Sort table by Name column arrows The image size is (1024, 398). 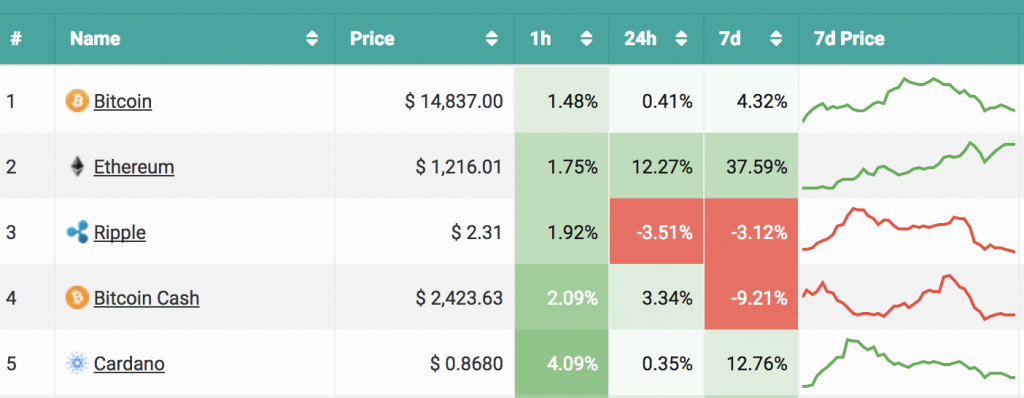[x=312, y=39]
